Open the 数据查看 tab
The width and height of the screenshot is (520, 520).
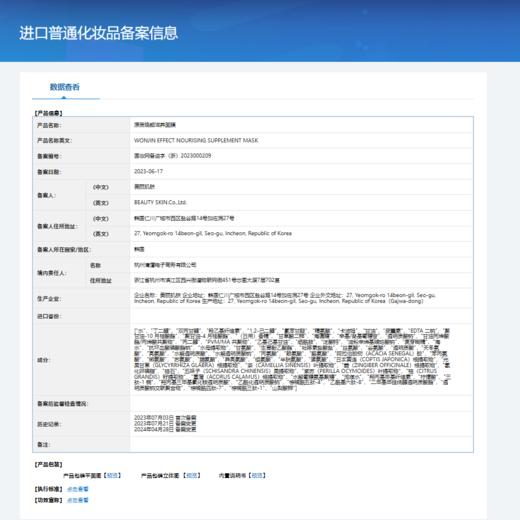coord(65,87)
